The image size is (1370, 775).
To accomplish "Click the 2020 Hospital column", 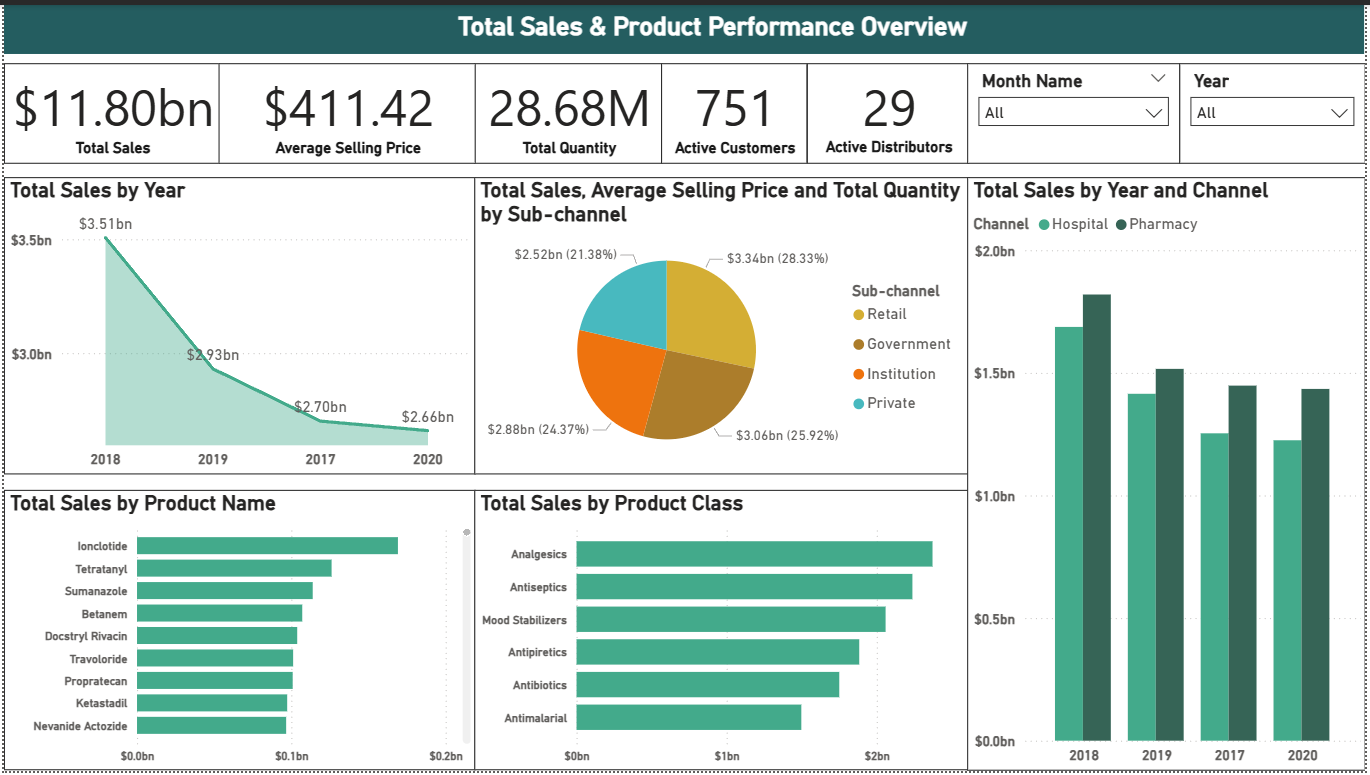I will point(1287,590).
